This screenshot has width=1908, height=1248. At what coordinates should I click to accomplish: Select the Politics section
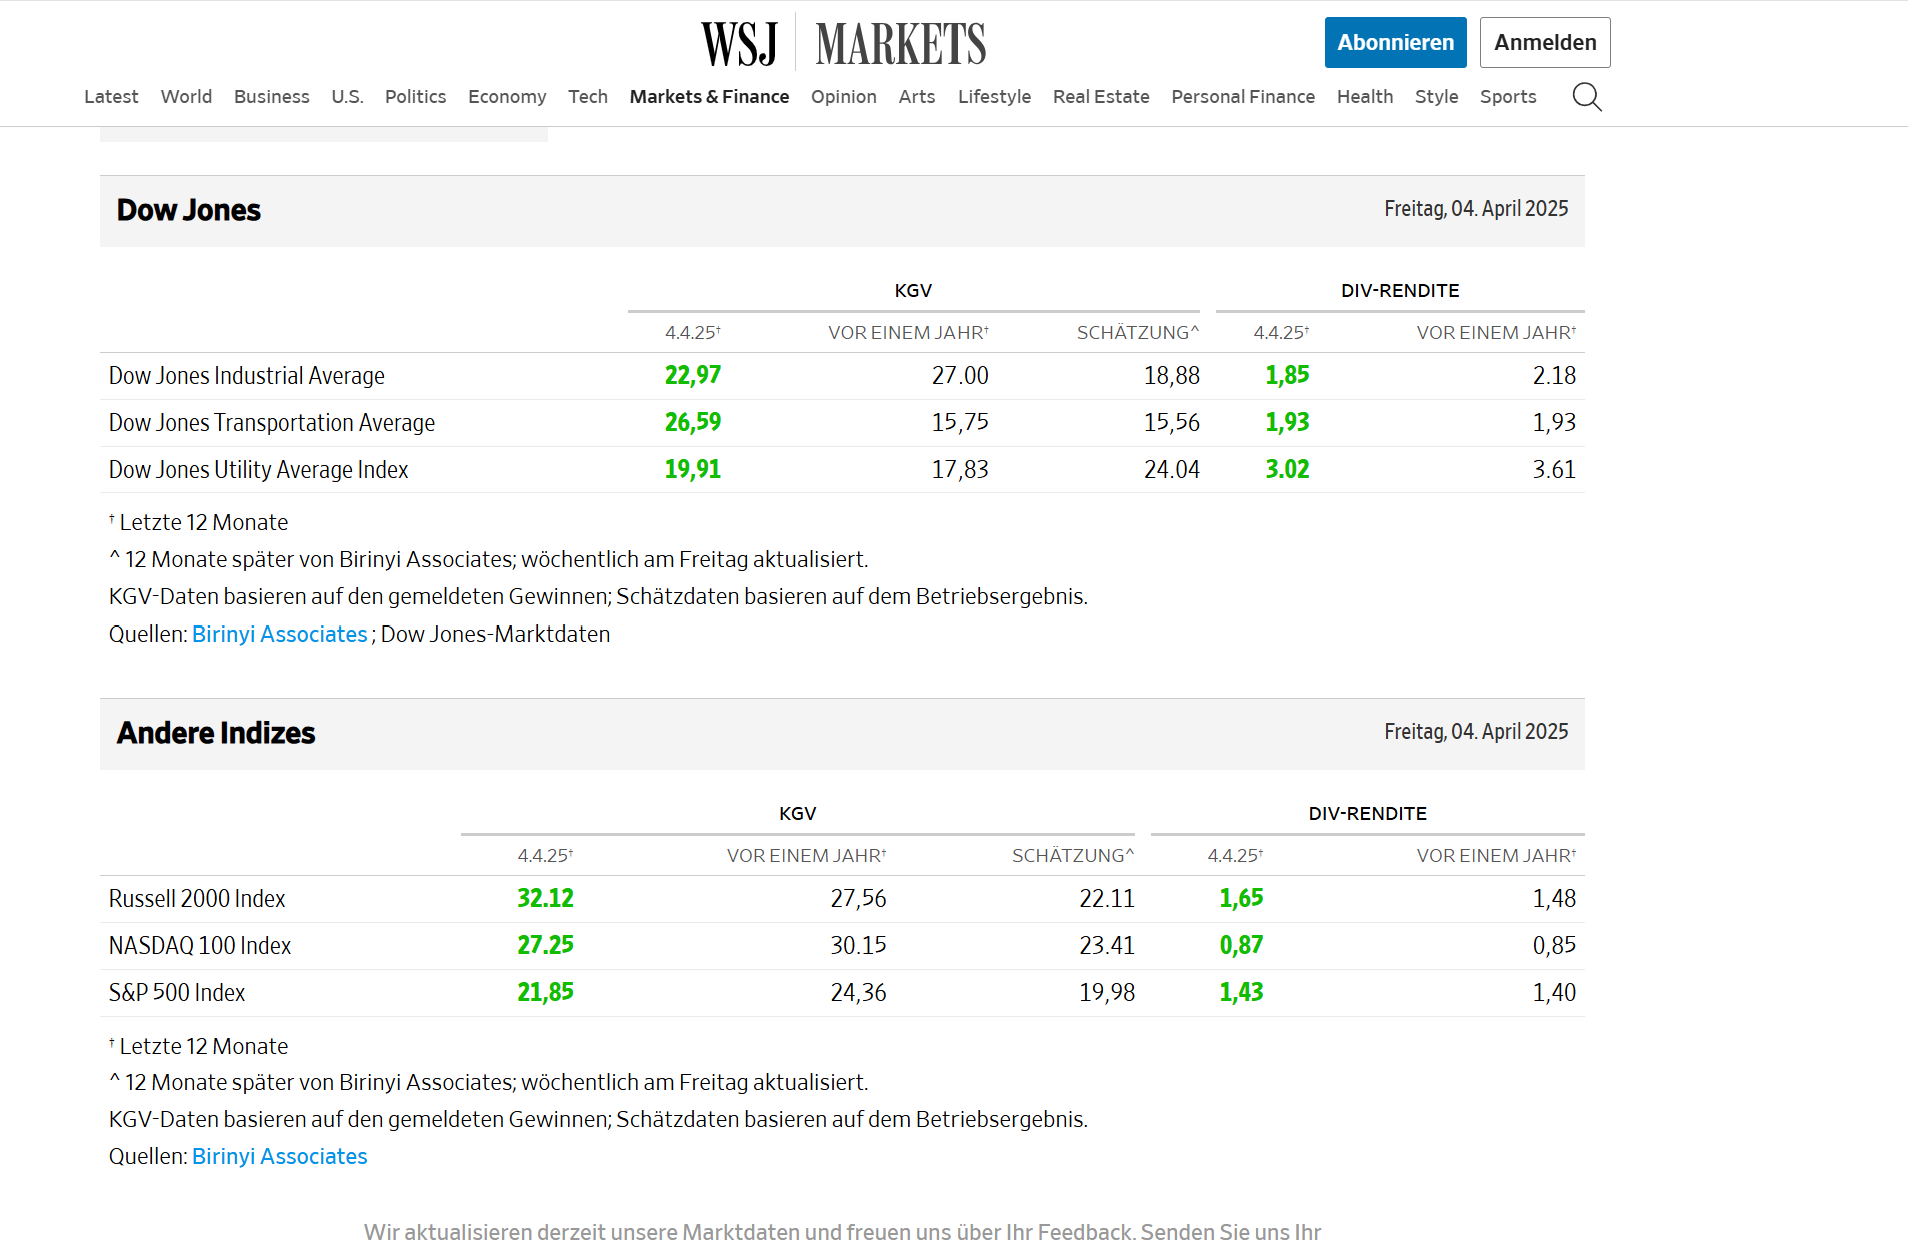click(x=415, y=97)
